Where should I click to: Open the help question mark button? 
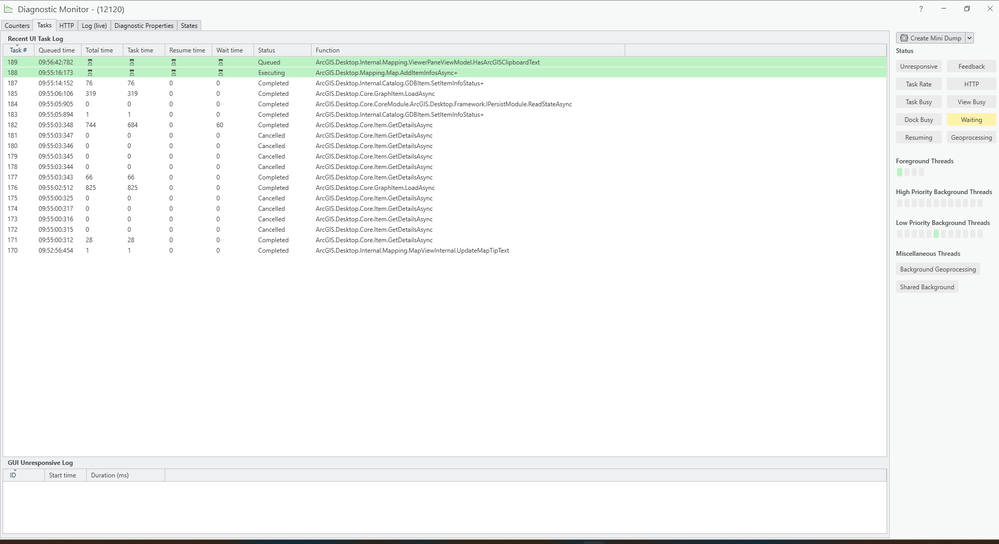coord(921,9)
